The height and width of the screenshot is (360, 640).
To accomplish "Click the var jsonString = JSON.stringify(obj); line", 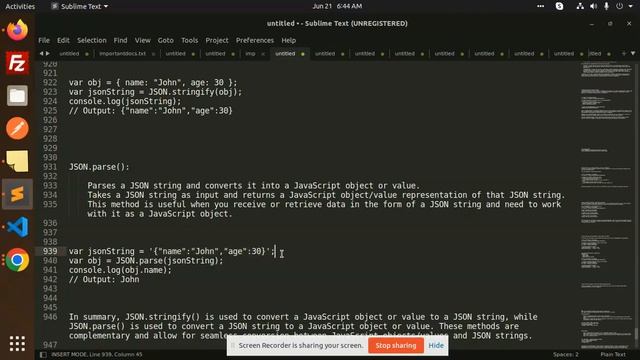I will [155, 92].
